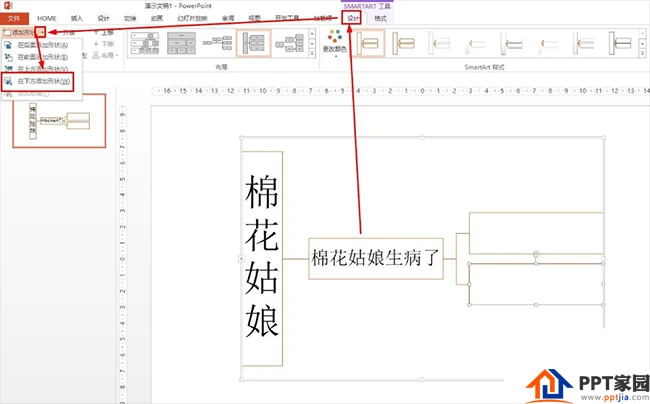Choose 在后面添加形状(A) from menu
Image resolution: width=650 pixels, height=404 pixels.
coord(41,45)
